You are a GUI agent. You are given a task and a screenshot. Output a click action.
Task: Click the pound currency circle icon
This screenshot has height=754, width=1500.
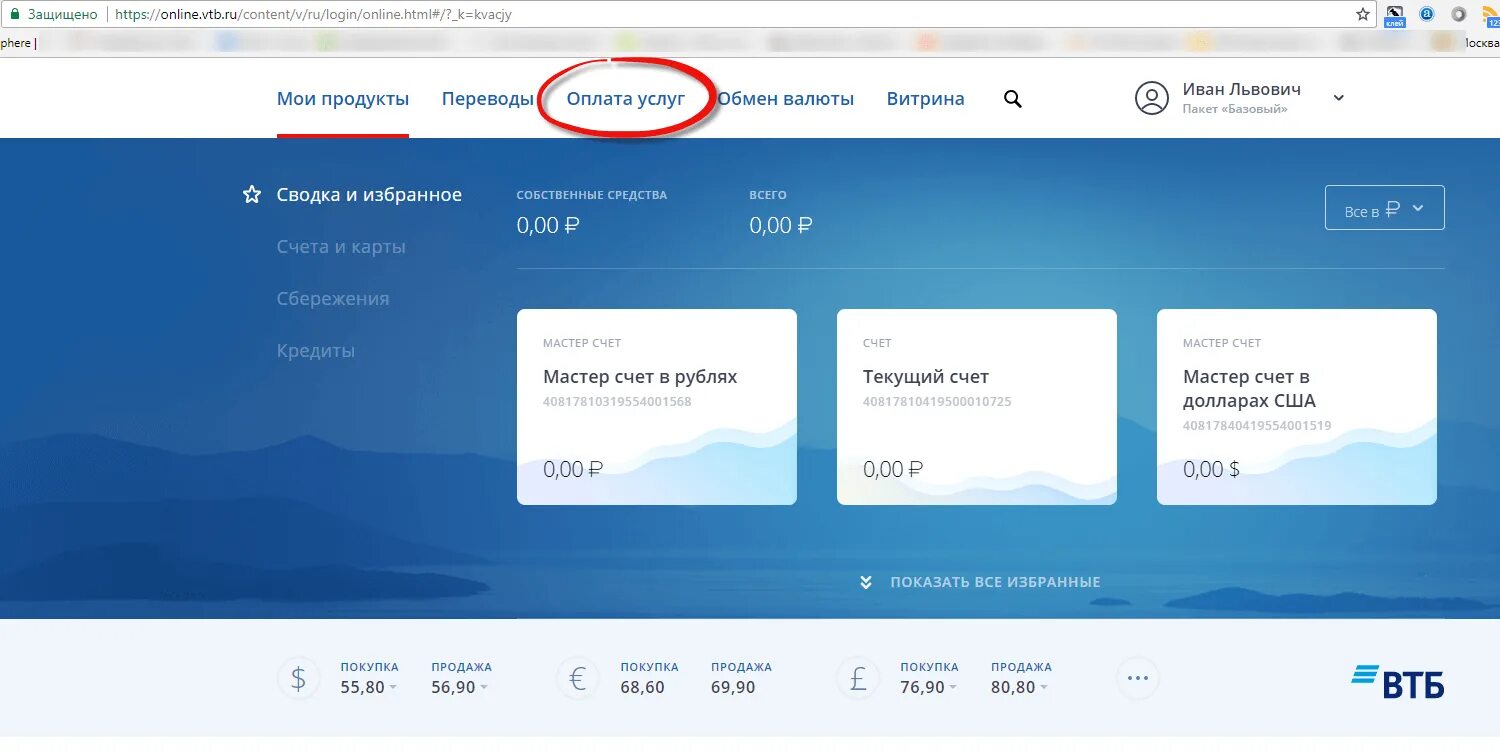click(858, 679)
